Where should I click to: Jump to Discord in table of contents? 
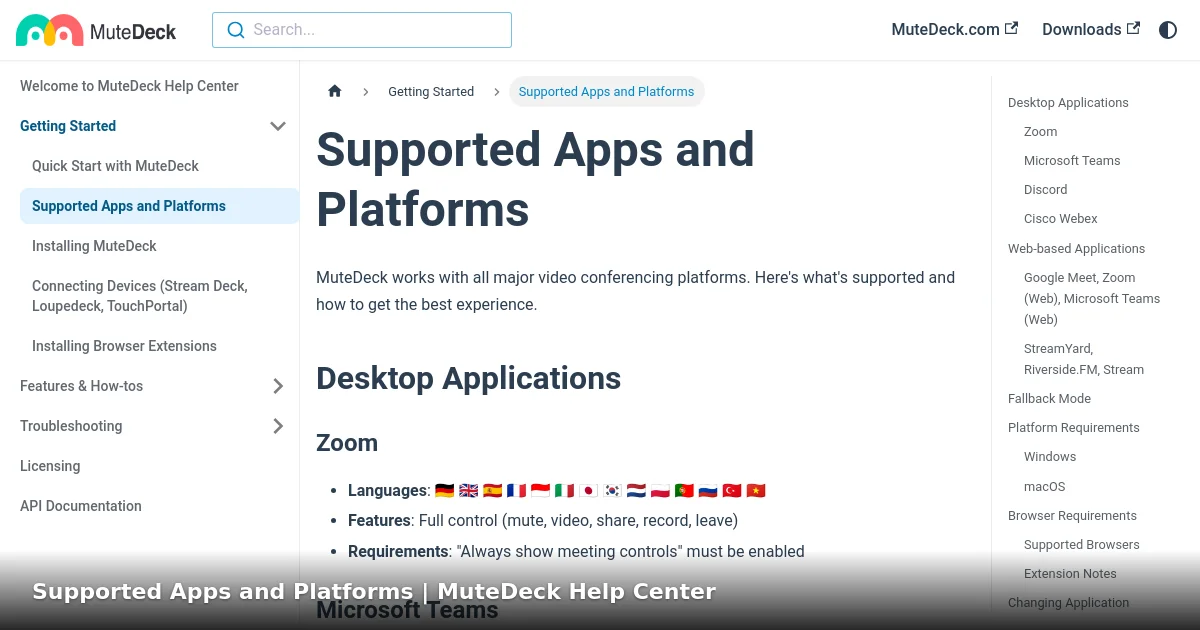pyautogui.click(x=1045, y=190)
